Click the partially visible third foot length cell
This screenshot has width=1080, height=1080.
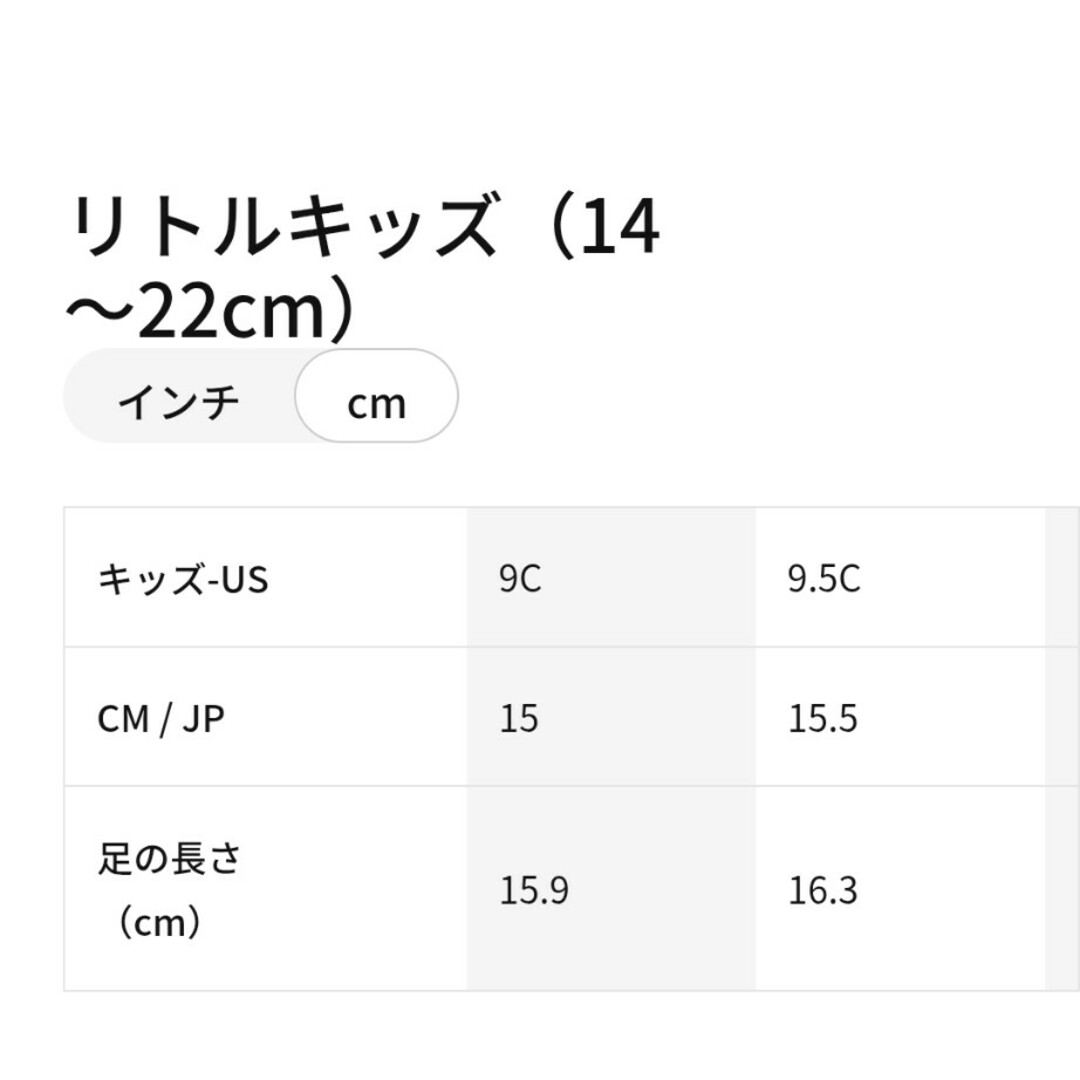click(x=1062, y=889)
